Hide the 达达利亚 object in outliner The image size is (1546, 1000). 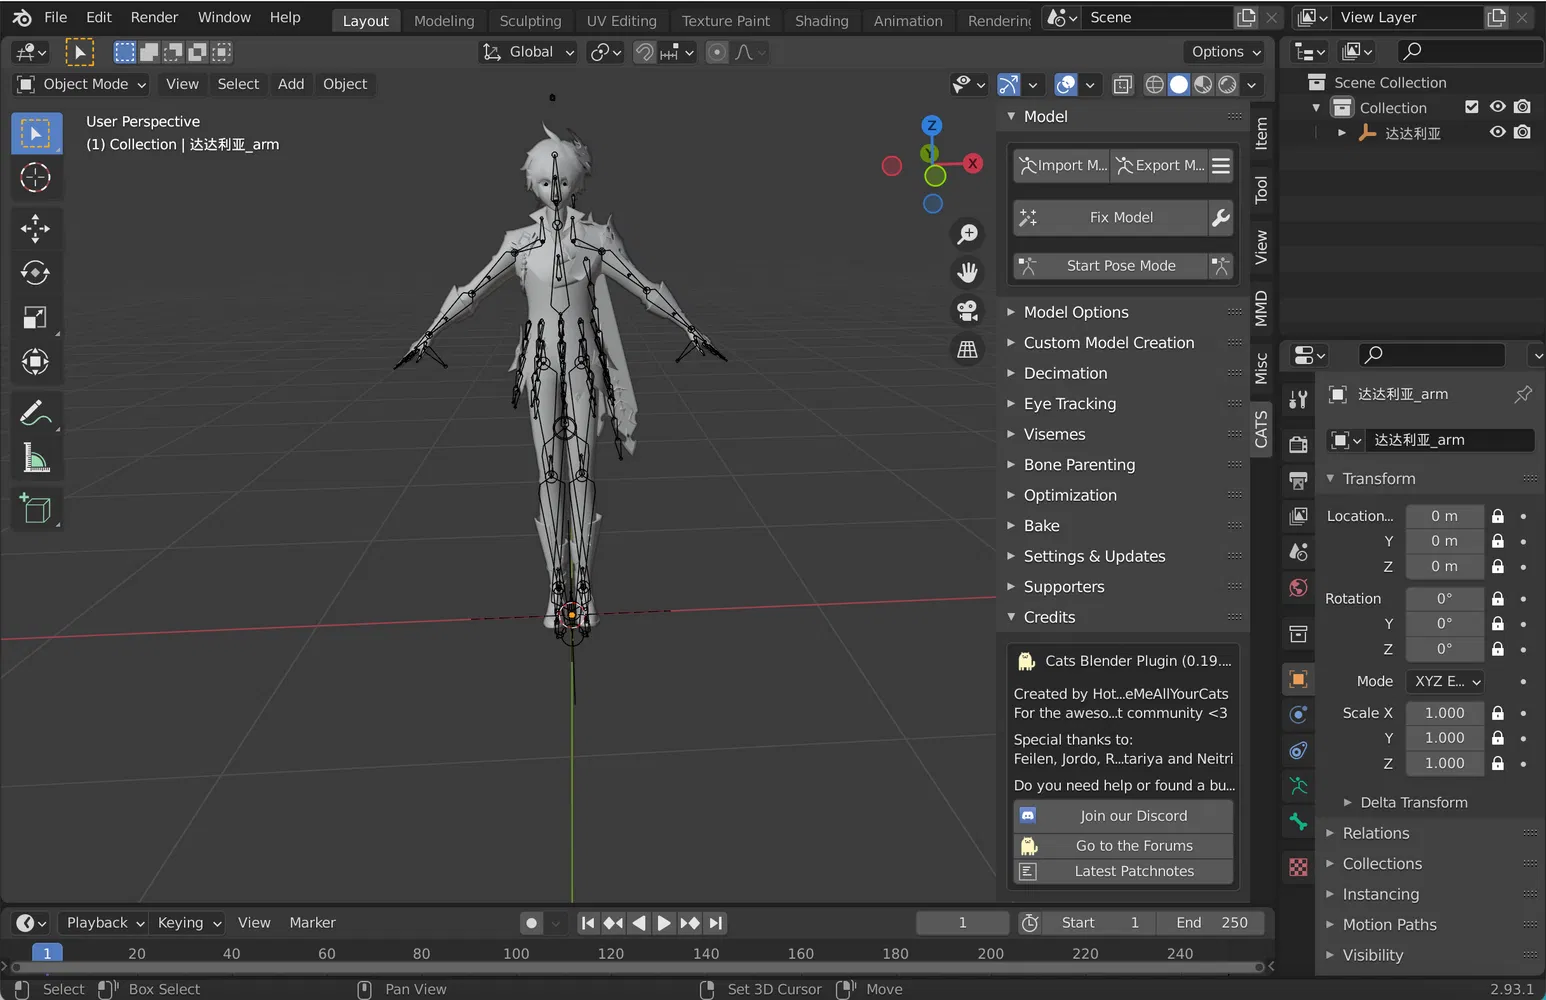tap(1497, 132)
